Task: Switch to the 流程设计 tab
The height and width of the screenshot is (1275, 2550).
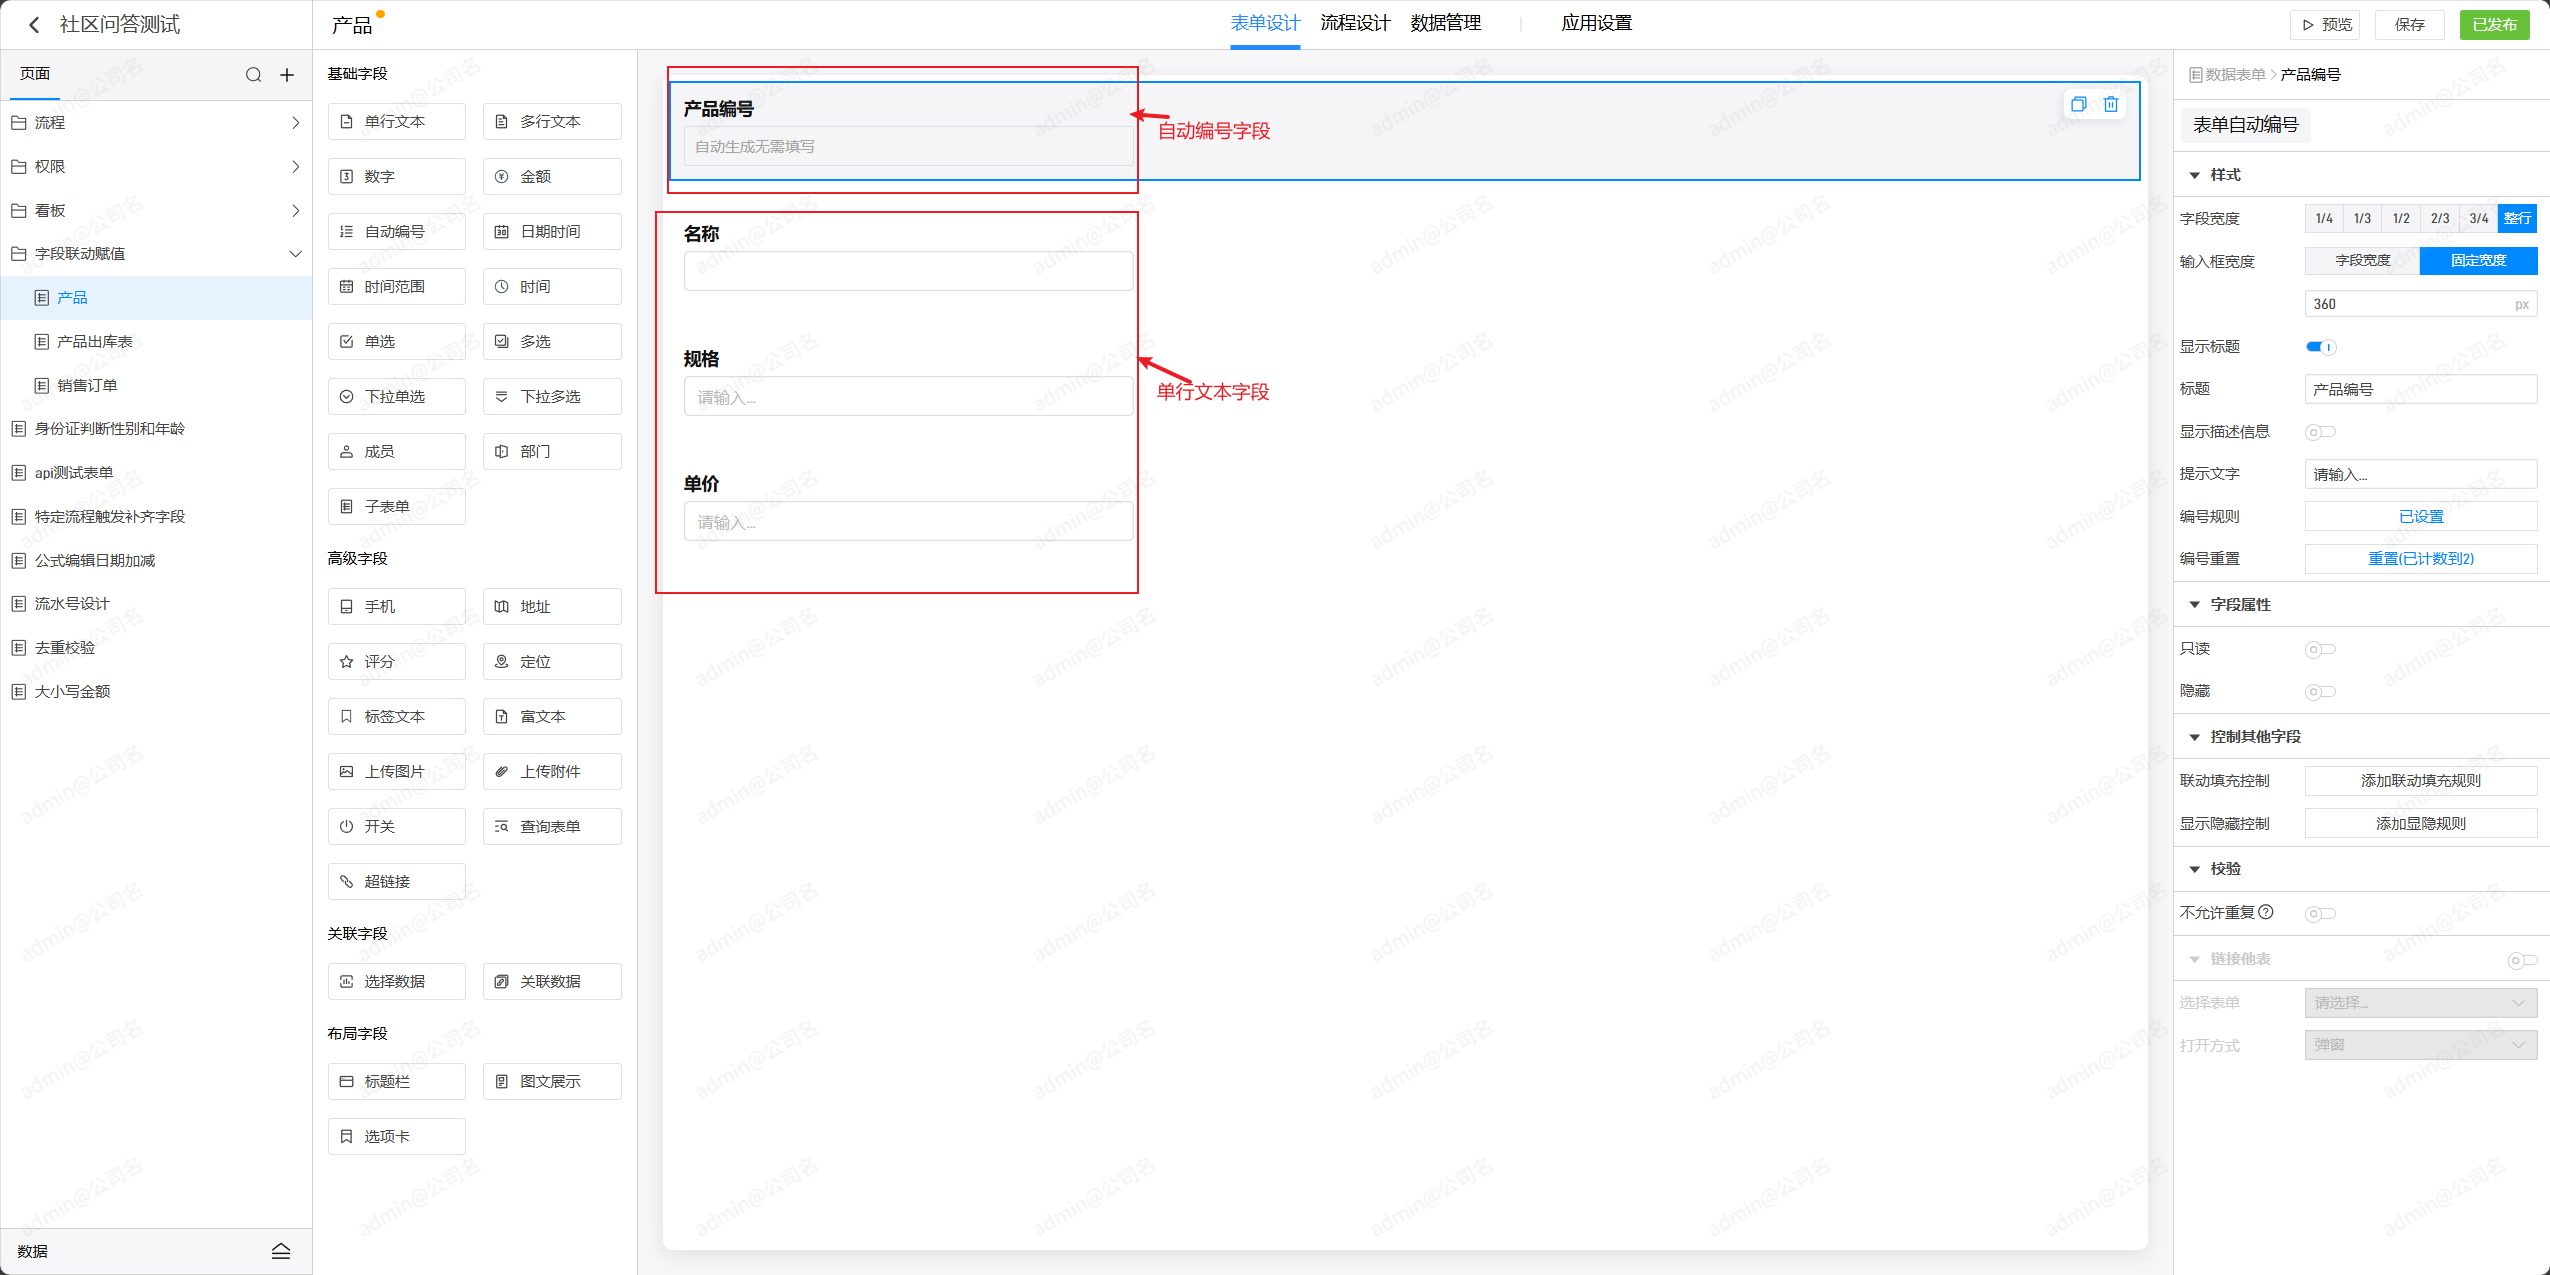Action: (1354, 23)
